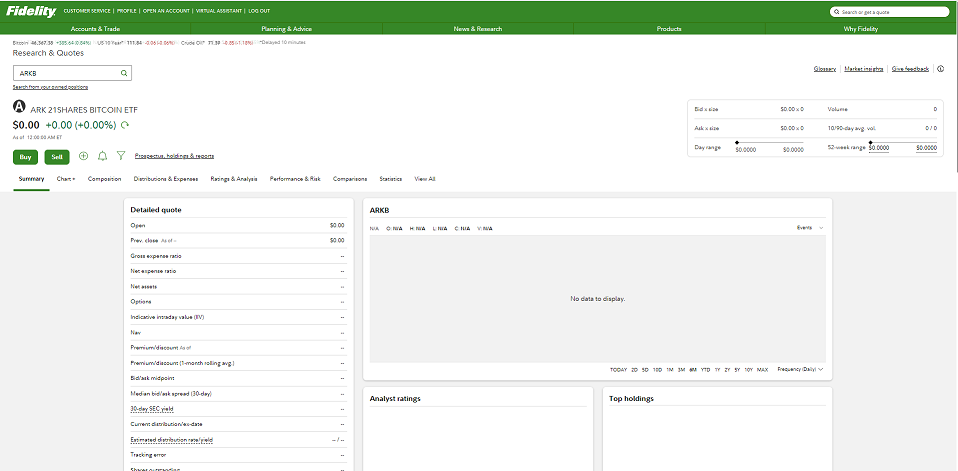Click the green Buy button
Screen dimensions: 958x471
26,157
